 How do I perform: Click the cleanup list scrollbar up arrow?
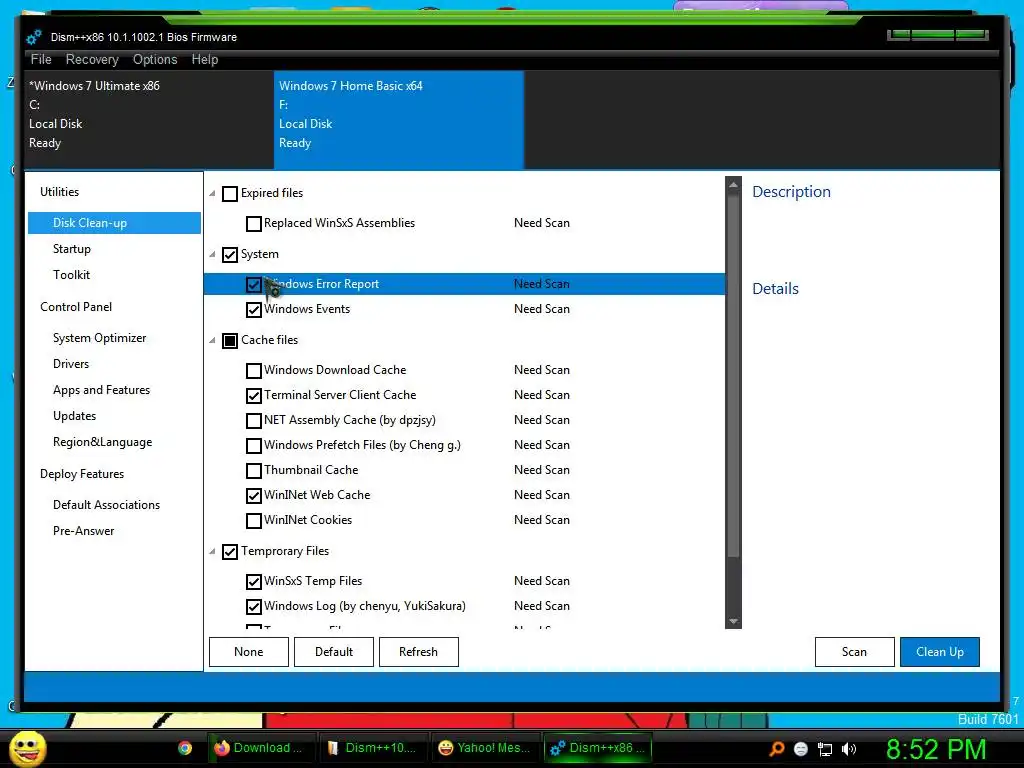[733, 185]
